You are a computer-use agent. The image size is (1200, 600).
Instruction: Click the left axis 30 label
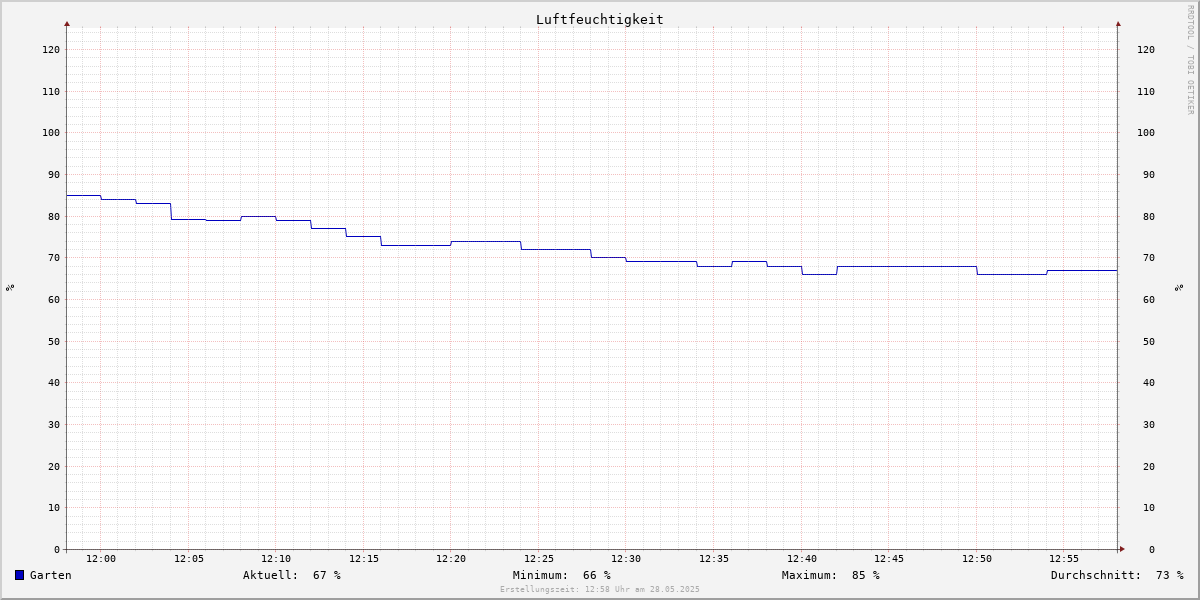(x=54, y=424)
